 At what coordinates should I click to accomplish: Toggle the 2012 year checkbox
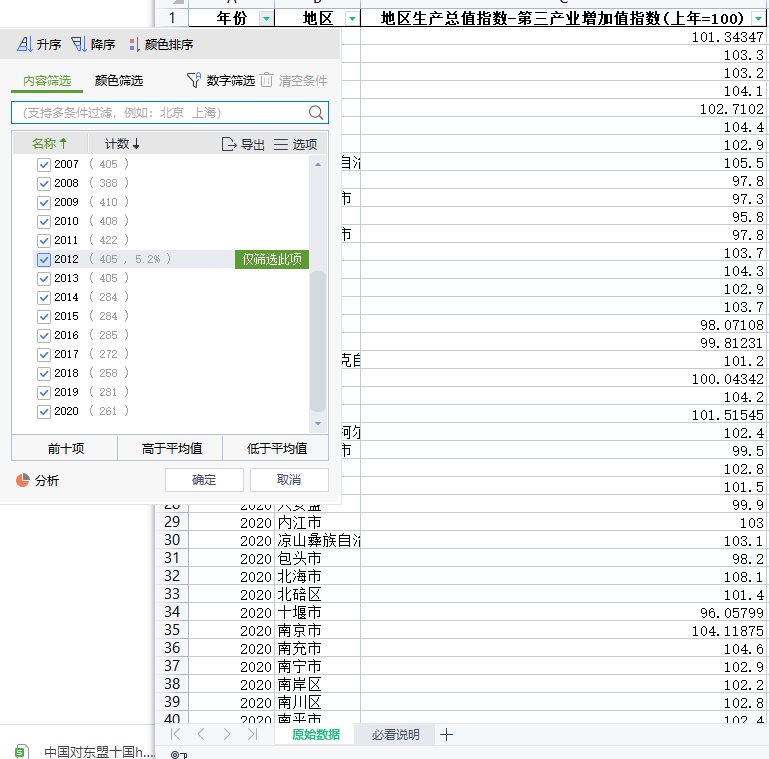pyautogui.click(x=44, y=259)
